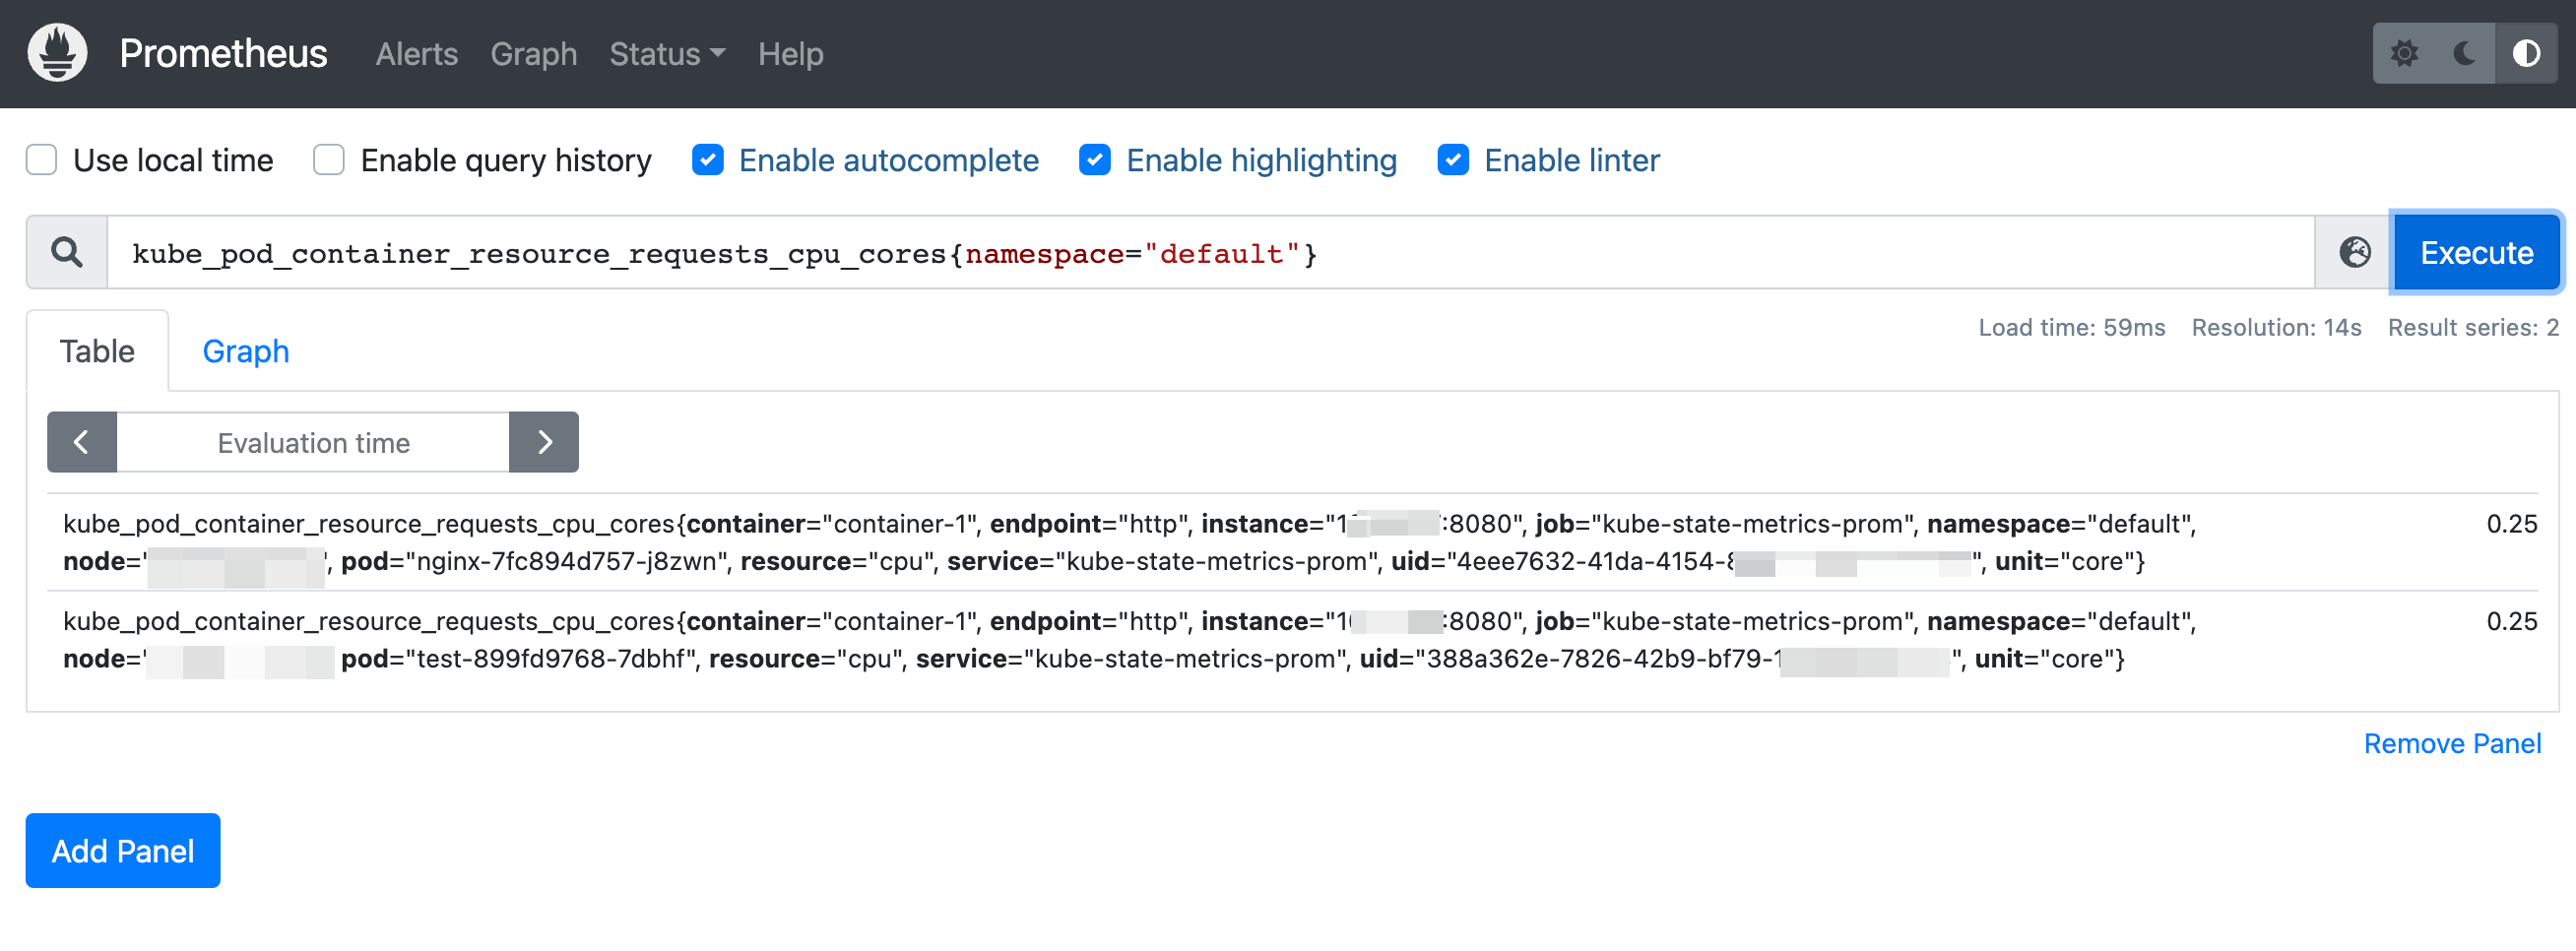The height and width of the screenshot is (951, 2576).
Task: Click the search magnifier icon
Action: pyautogui.click(x=67, y=253)
